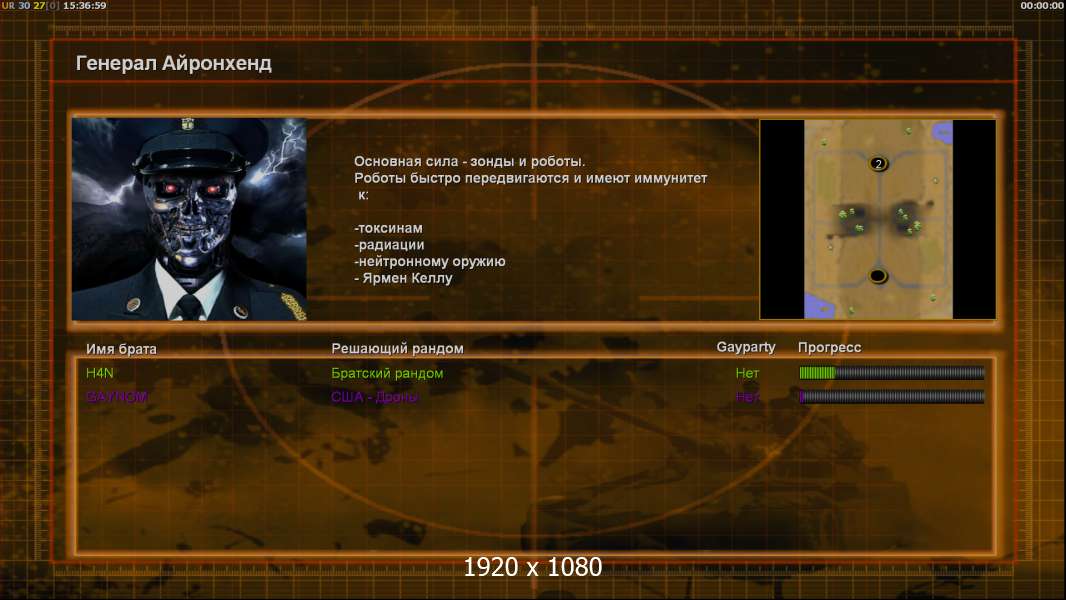Click the line '- Ярмен Келлу'
Viewport: 1066px width, 600px height.
tap(403, 278)
